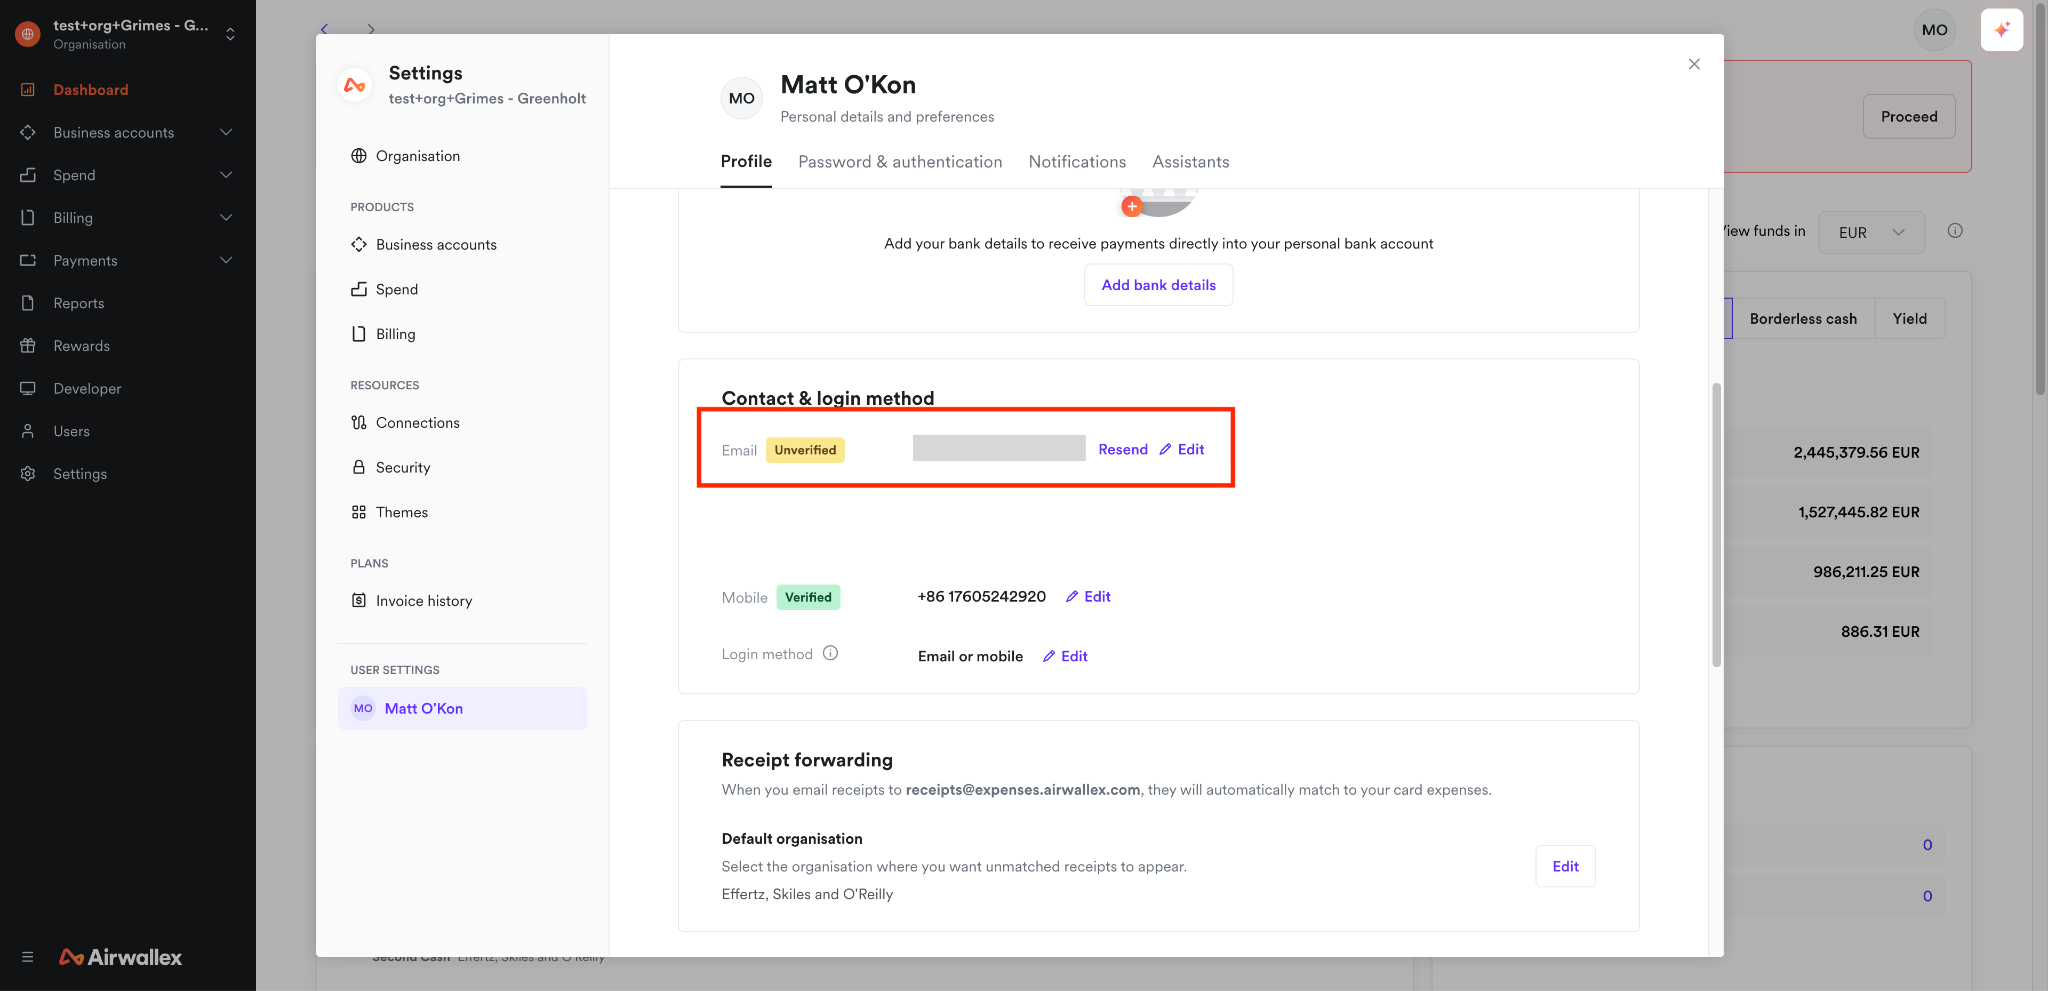The image size is (2048, 991).
Task: Open Spend under Products in settings
Action: tap(397, 289)
